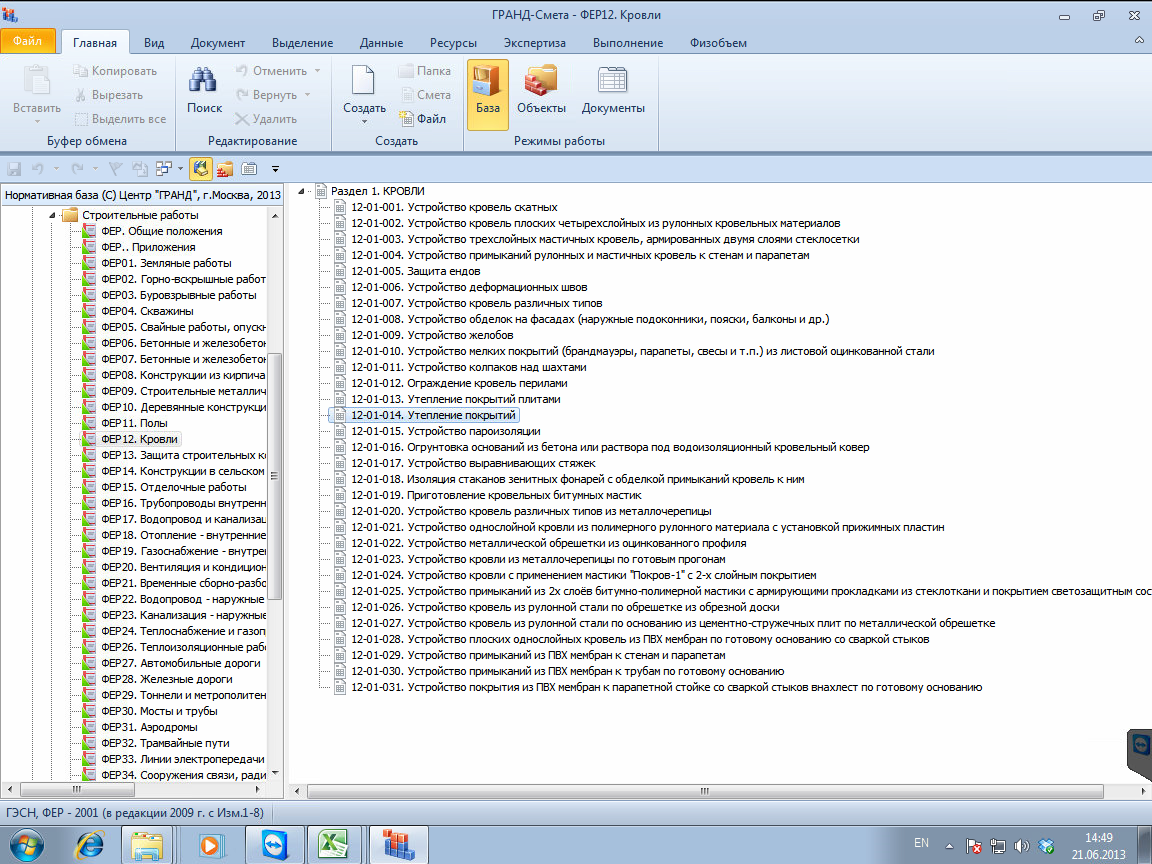Click the documents icon in quick access toolbar

(249, 169)
